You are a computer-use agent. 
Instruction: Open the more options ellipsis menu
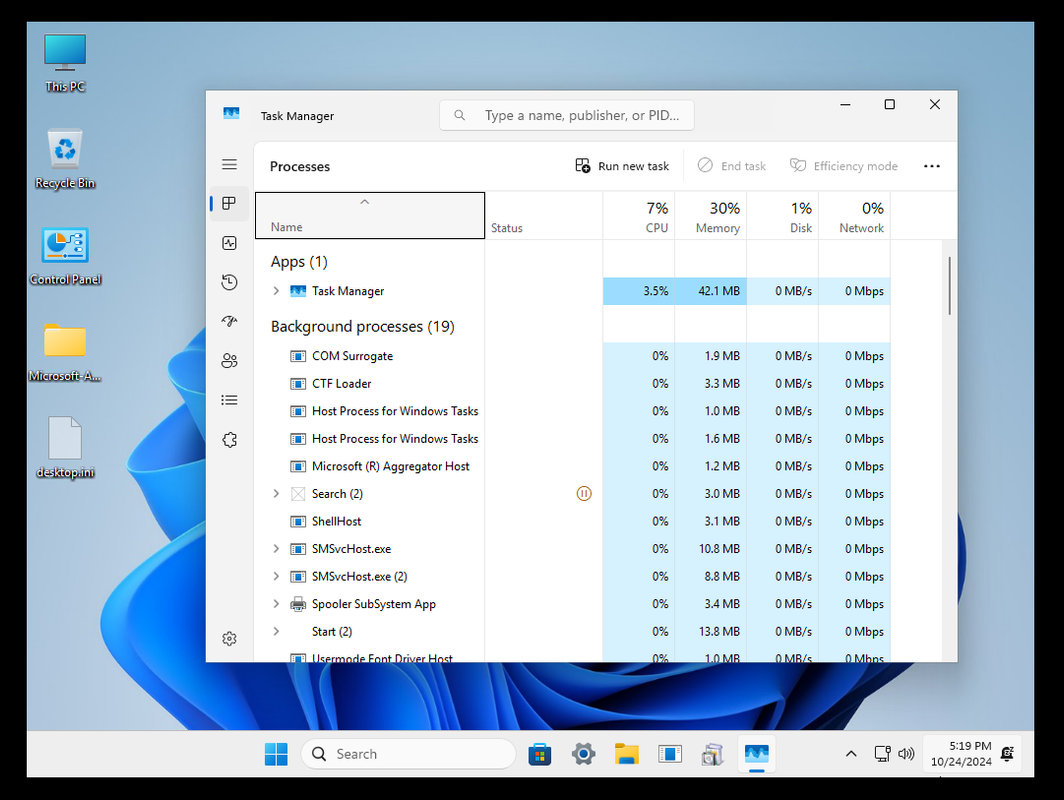click(932, 166)
